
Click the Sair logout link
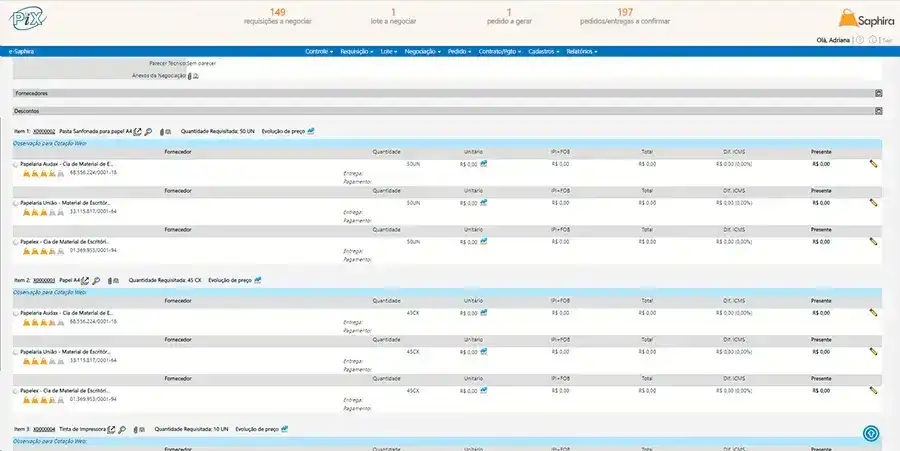coord(888,40)
